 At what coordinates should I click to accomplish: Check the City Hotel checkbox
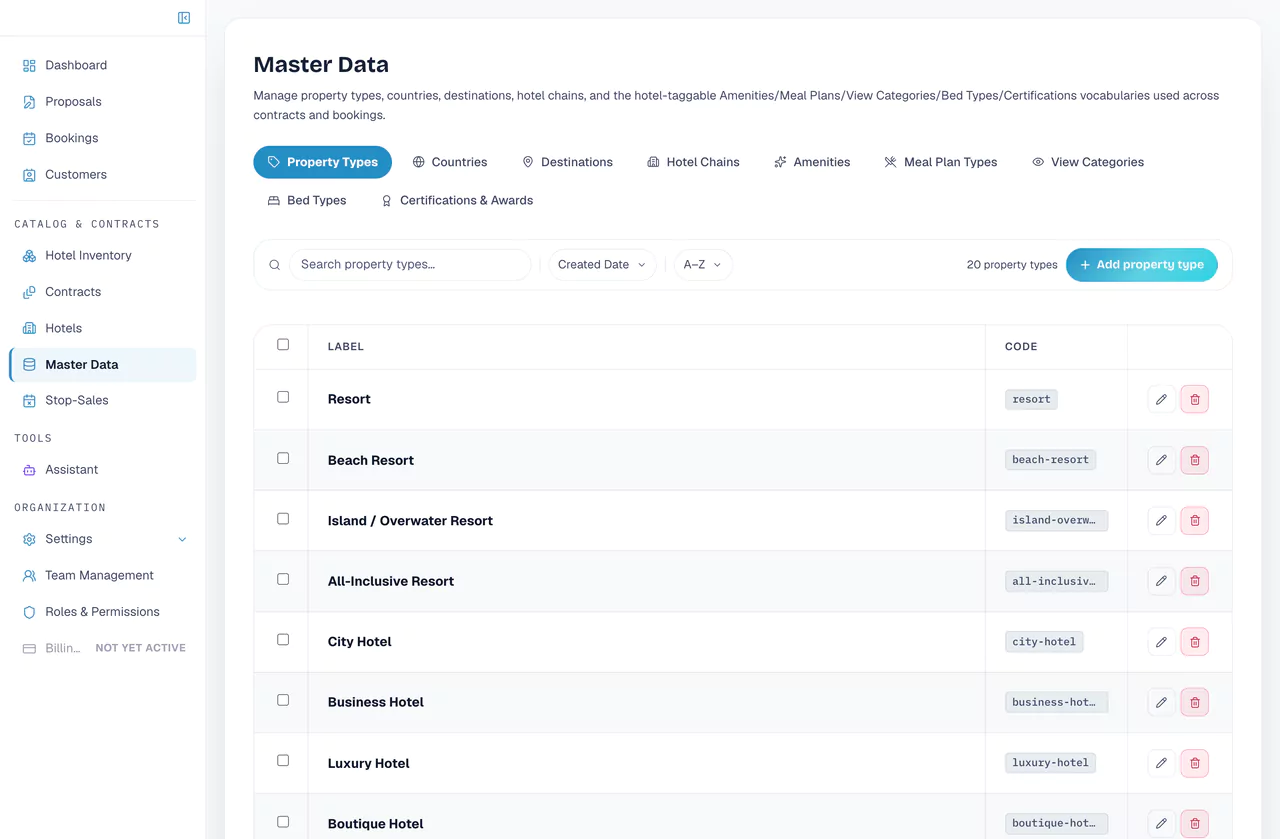pyautogui.click(x=283, y=640)
